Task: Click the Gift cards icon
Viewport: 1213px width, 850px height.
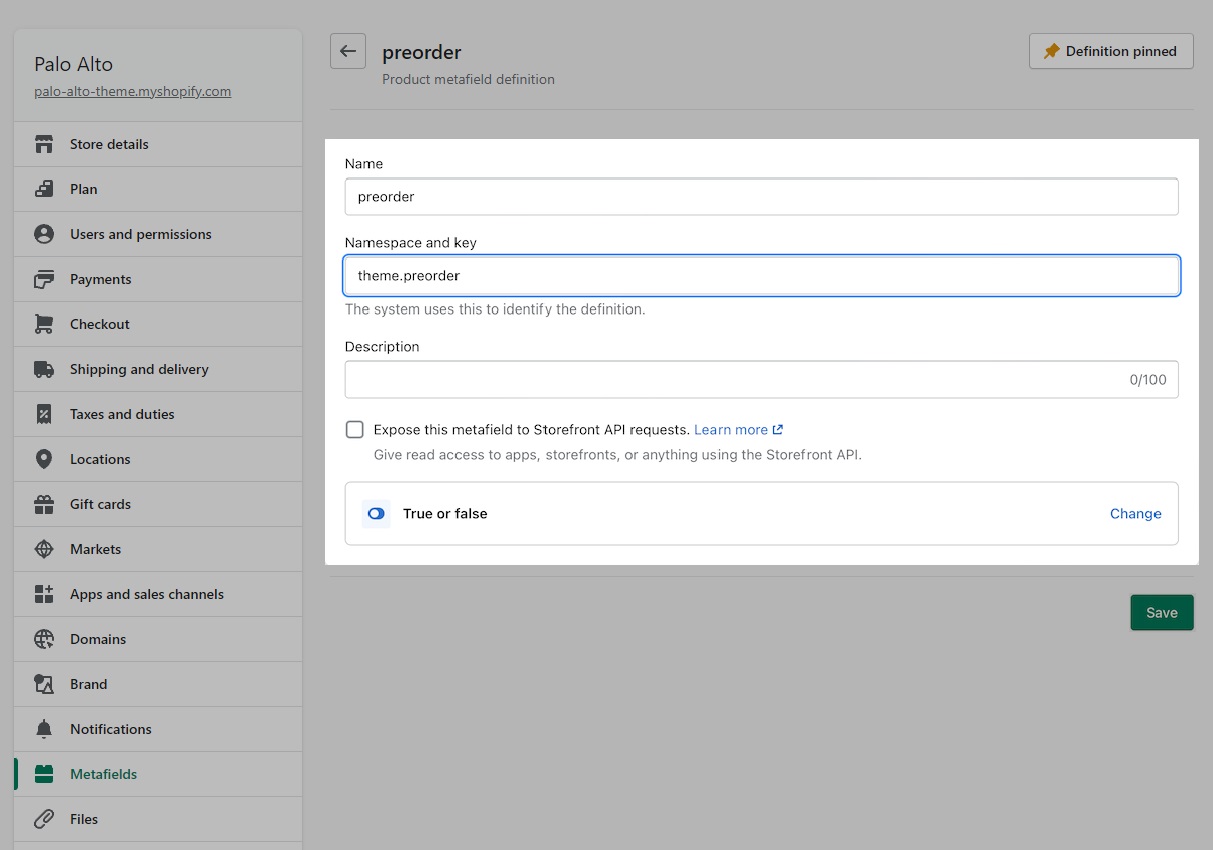Action: pos(43,504)
